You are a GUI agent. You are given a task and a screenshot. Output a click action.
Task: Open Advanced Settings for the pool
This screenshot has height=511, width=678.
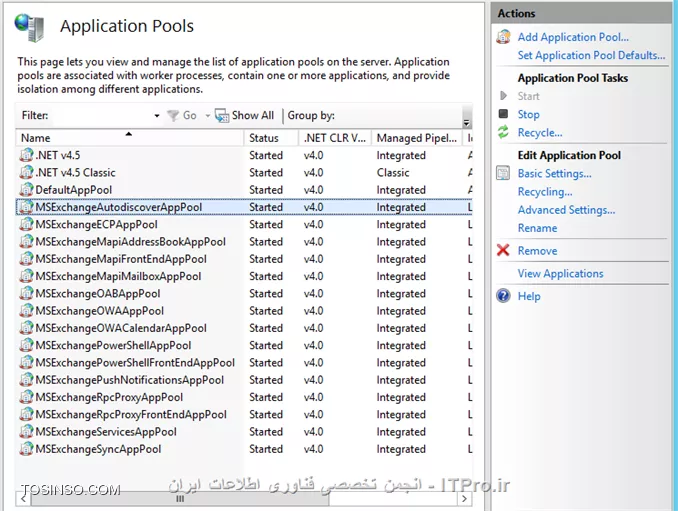[566, 210]
